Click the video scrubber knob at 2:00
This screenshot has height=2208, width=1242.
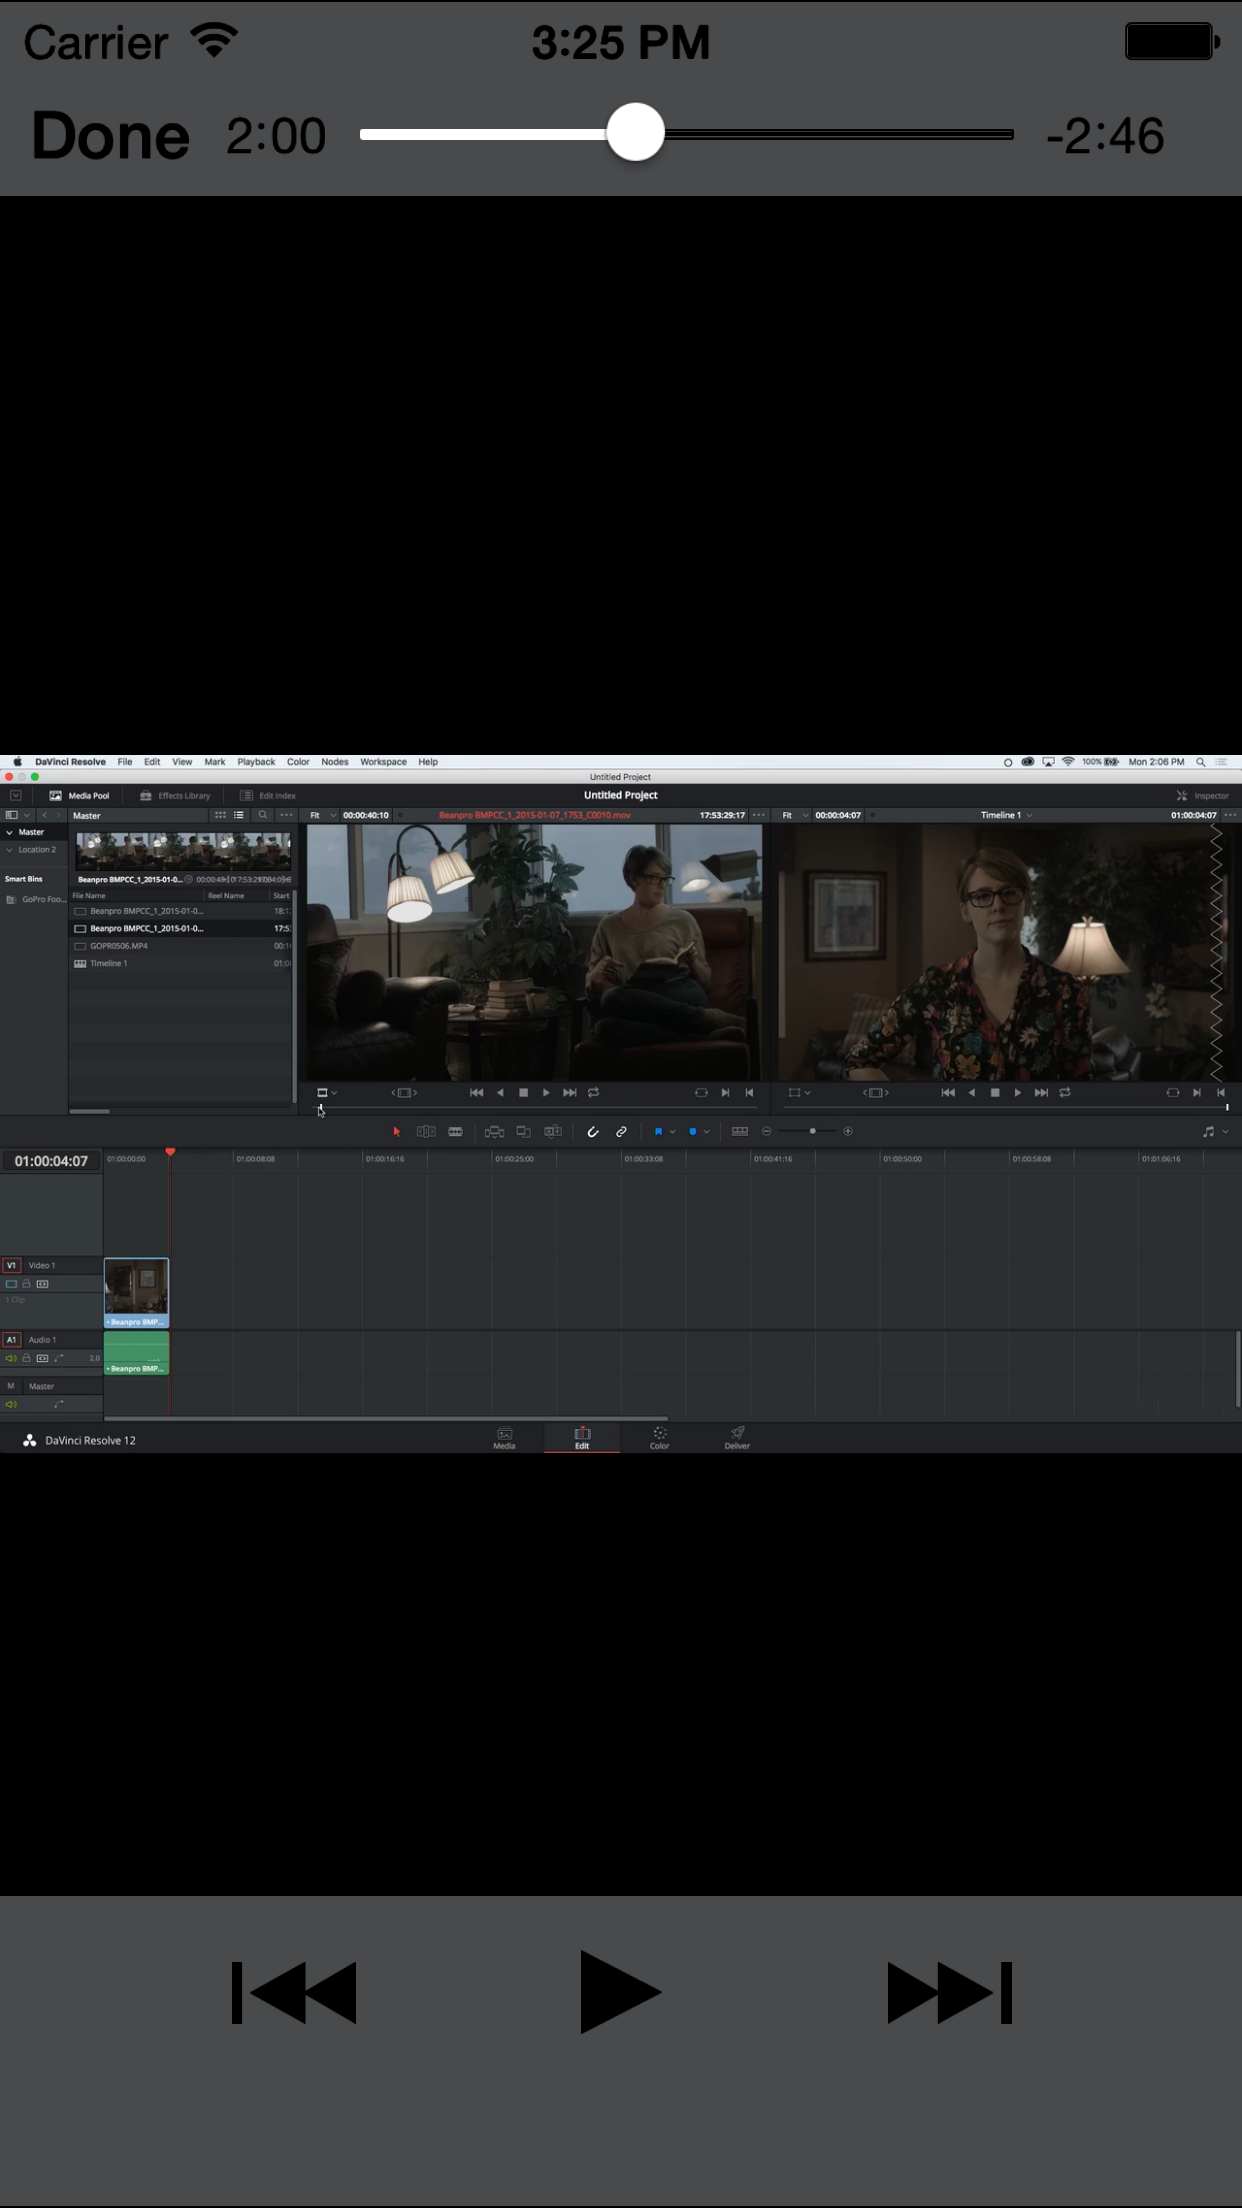pyautogui.click(x=635, y=132)
